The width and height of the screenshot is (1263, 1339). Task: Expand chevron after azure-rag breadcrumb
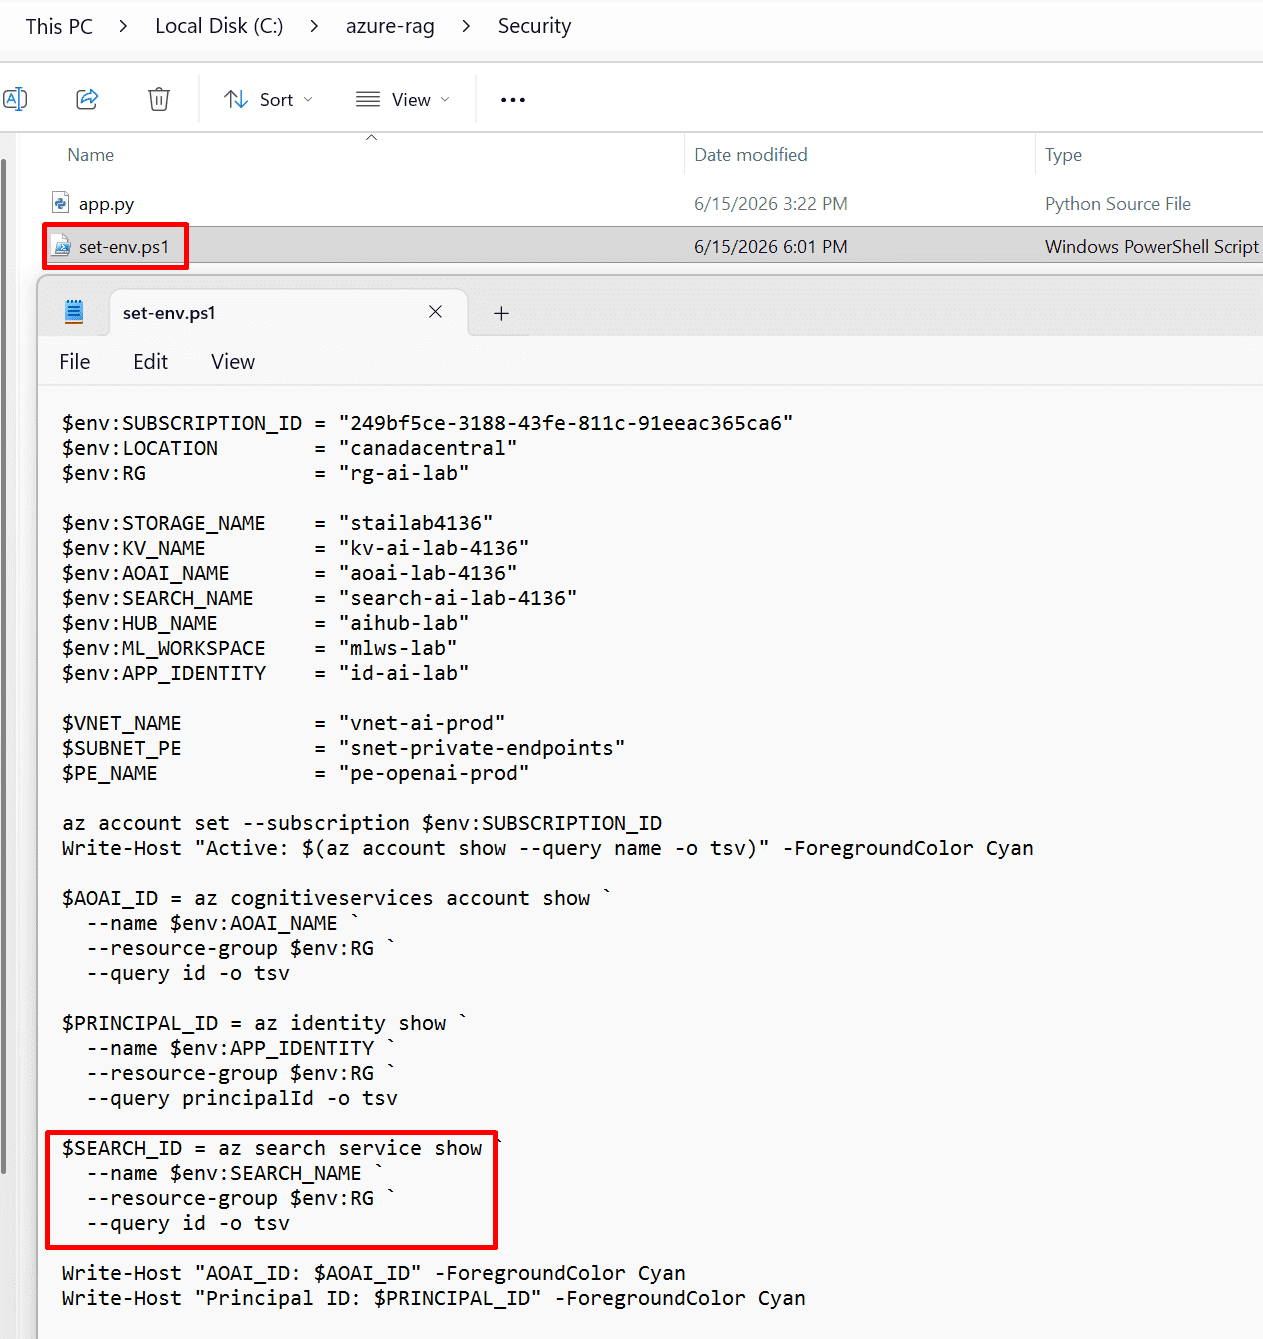[x=466, y=26]
